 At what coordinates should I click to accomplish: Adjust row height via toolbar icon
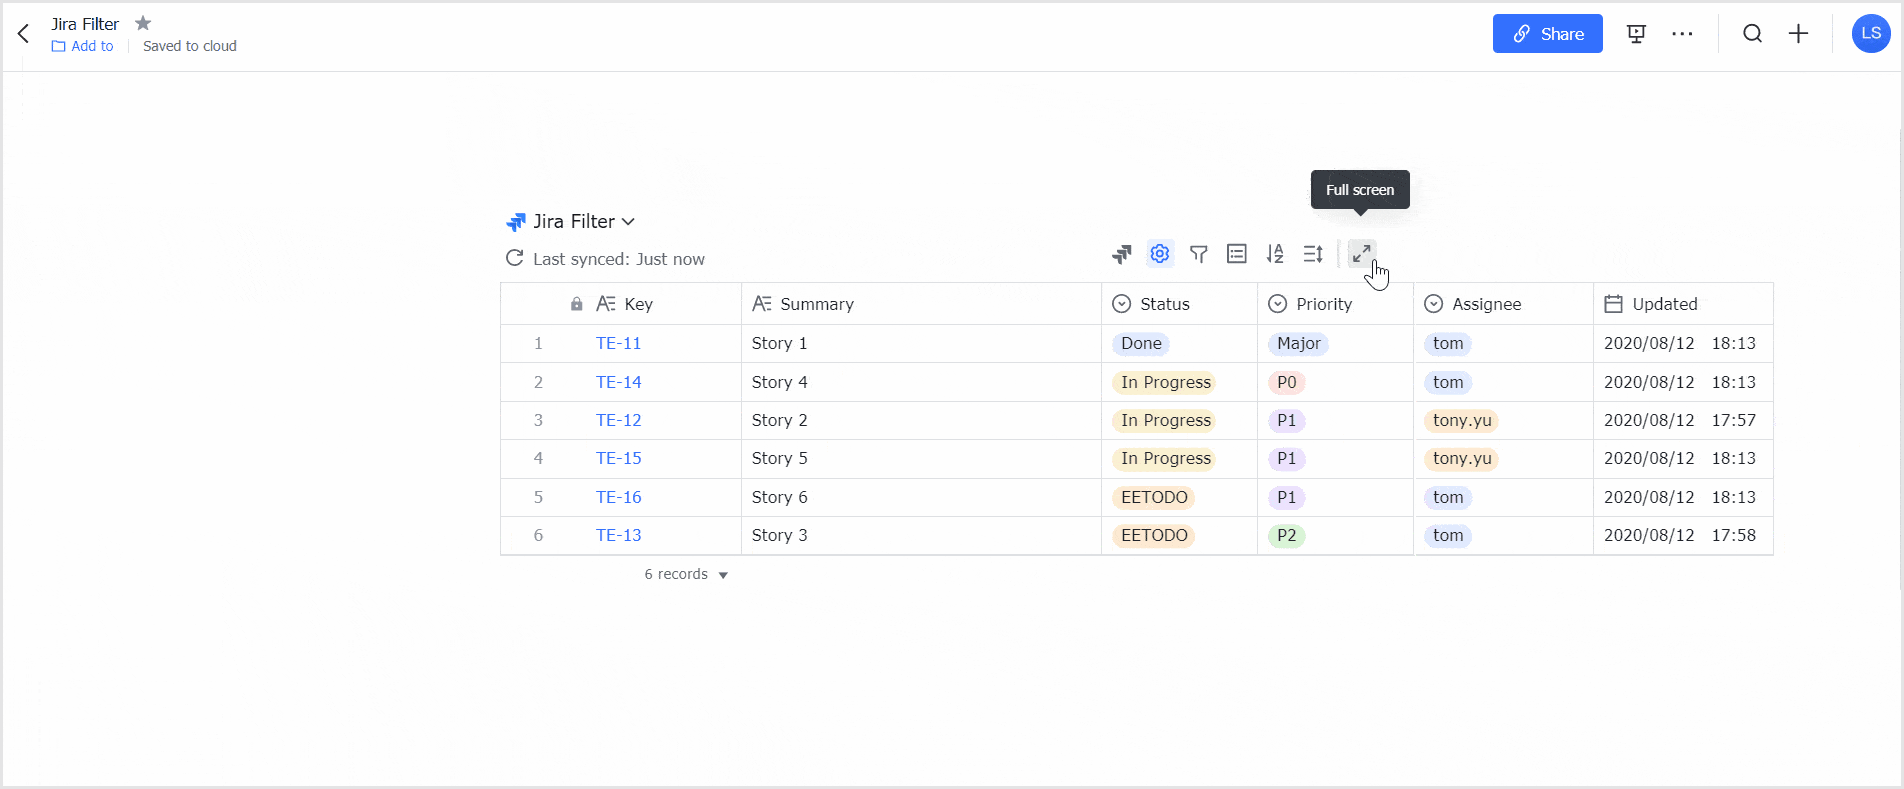coord(1313,254)
